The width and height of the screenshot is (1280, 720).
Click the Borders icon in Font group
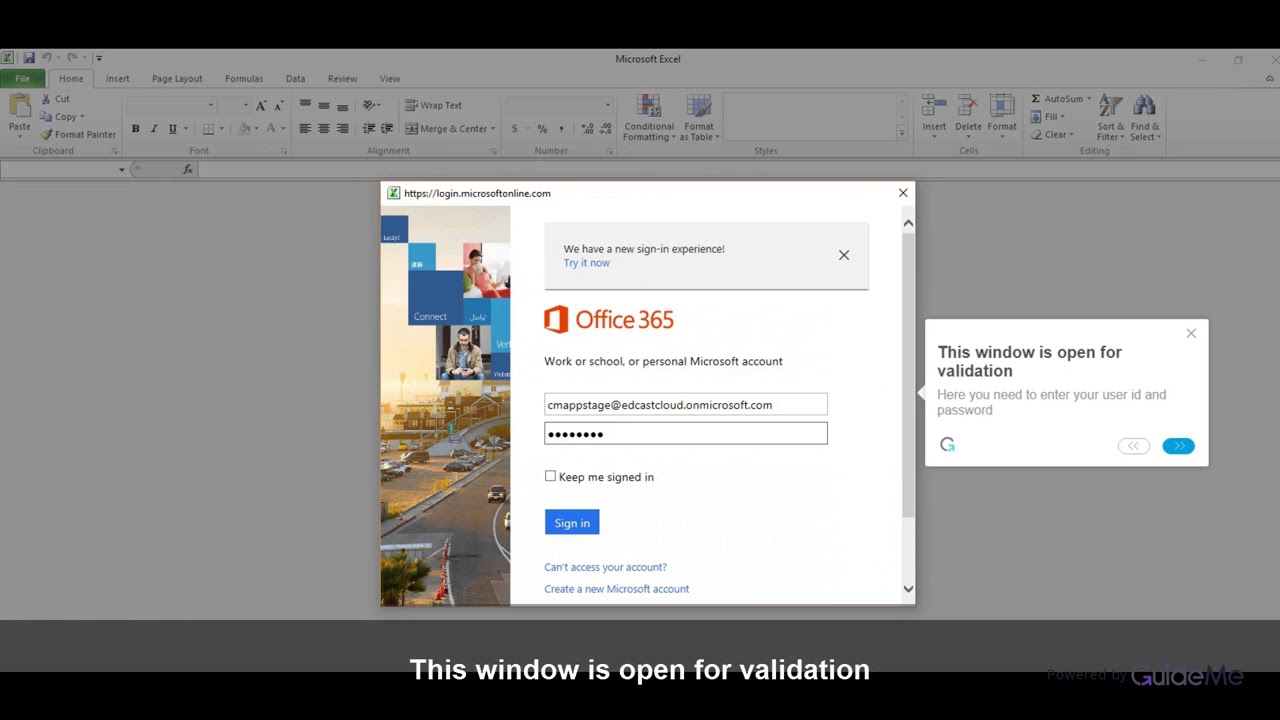point(208,129)
